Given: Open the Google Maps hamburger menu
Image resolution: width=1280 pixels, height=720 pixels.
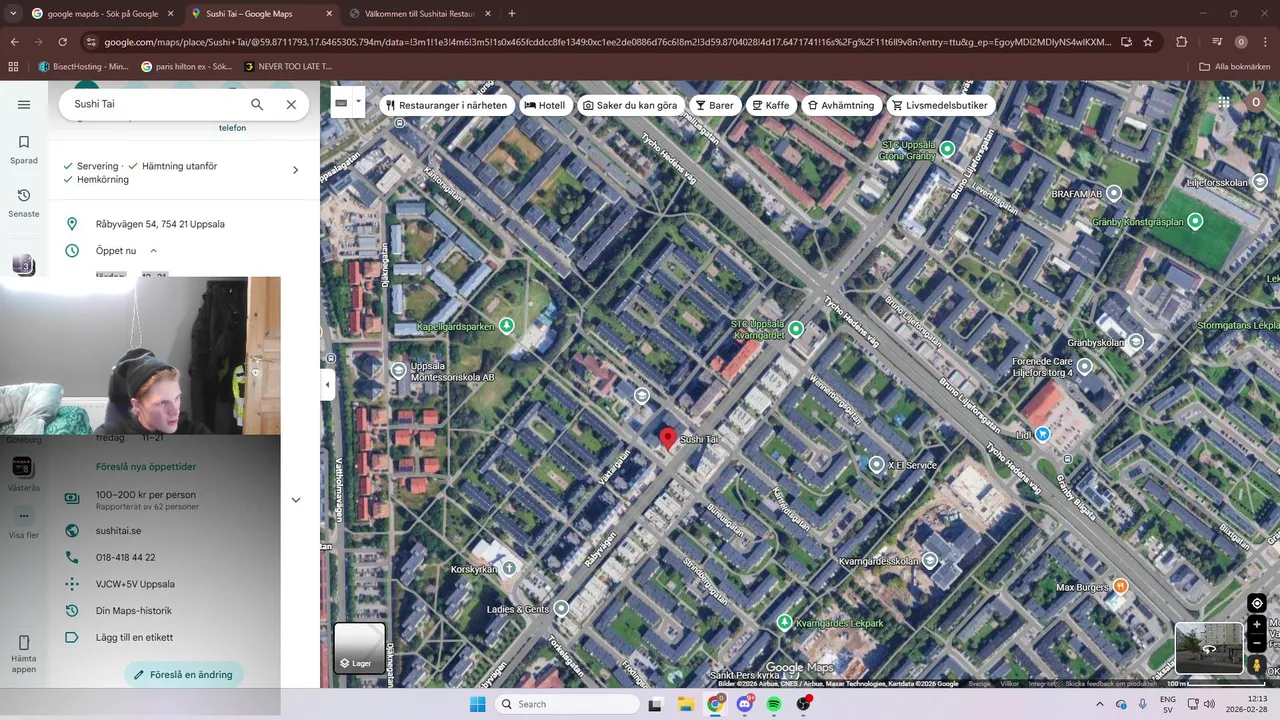Looking at the screenshot, I should click(24, 104).
